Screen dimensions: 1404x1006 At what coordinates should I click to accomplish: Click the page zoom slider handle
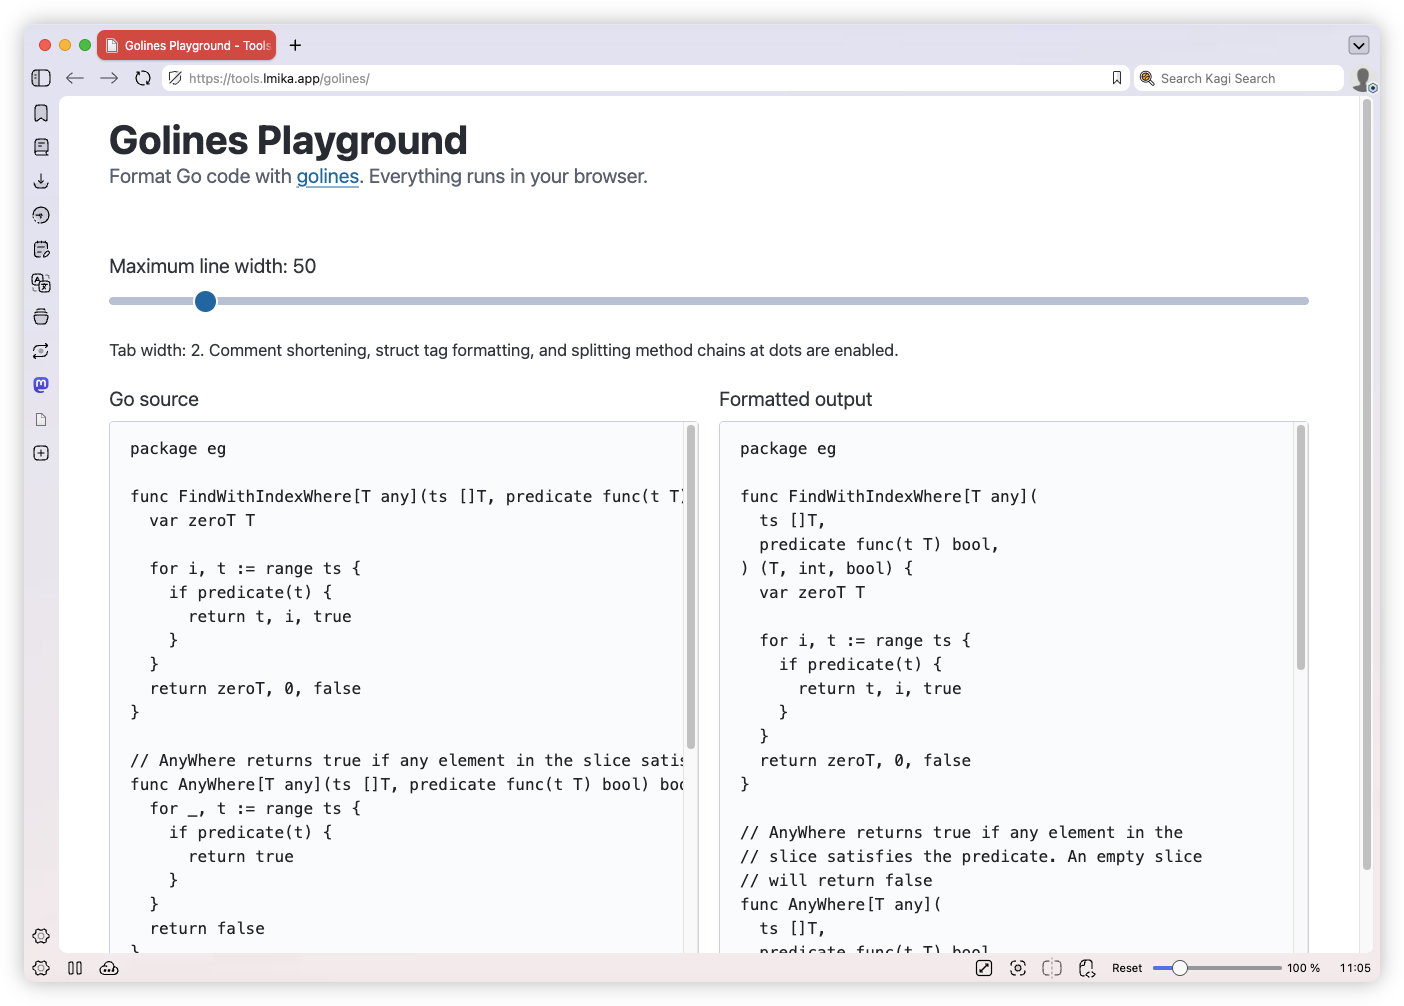(x=1180, y=968)
